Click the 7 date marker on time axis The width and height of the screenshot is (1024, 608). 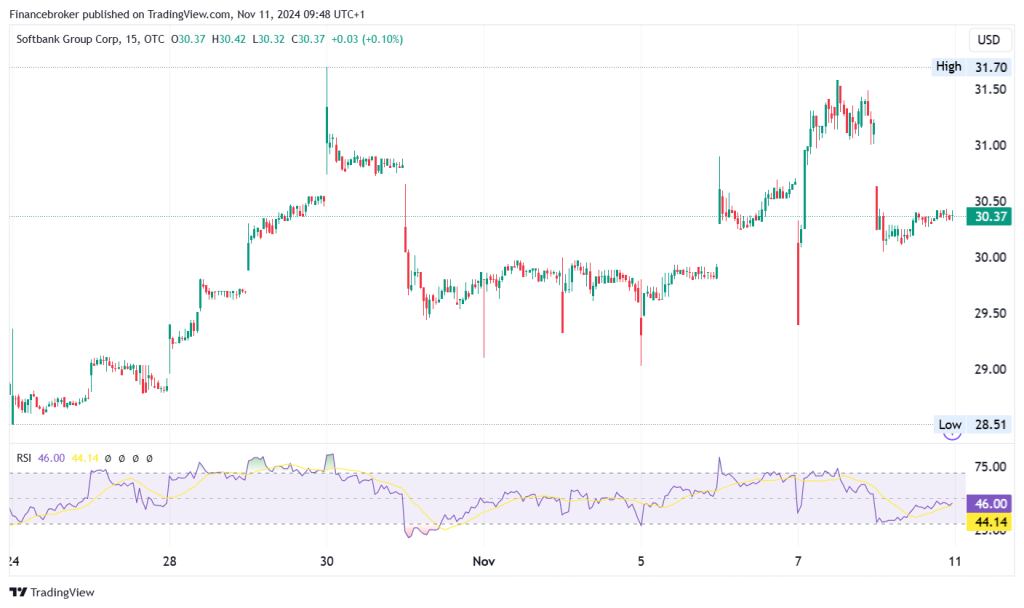coord(798,562)
